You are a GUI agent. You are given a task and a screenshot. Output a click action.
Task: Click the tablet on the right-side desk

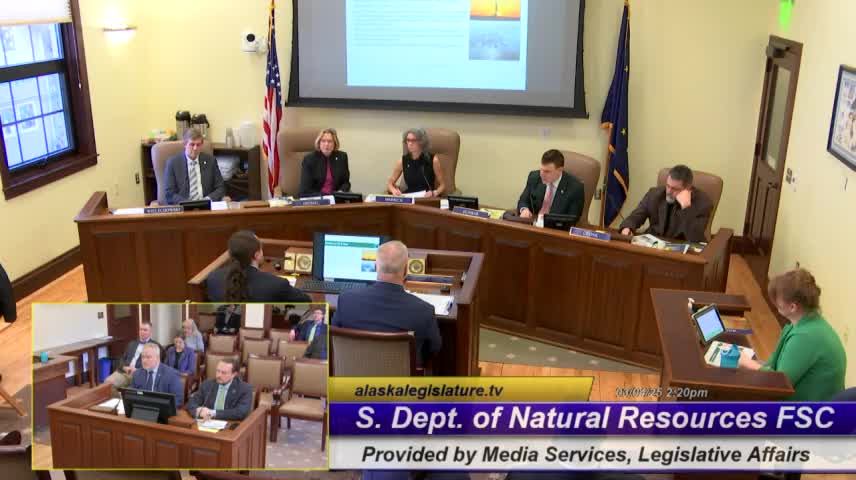tap(709, 323)
